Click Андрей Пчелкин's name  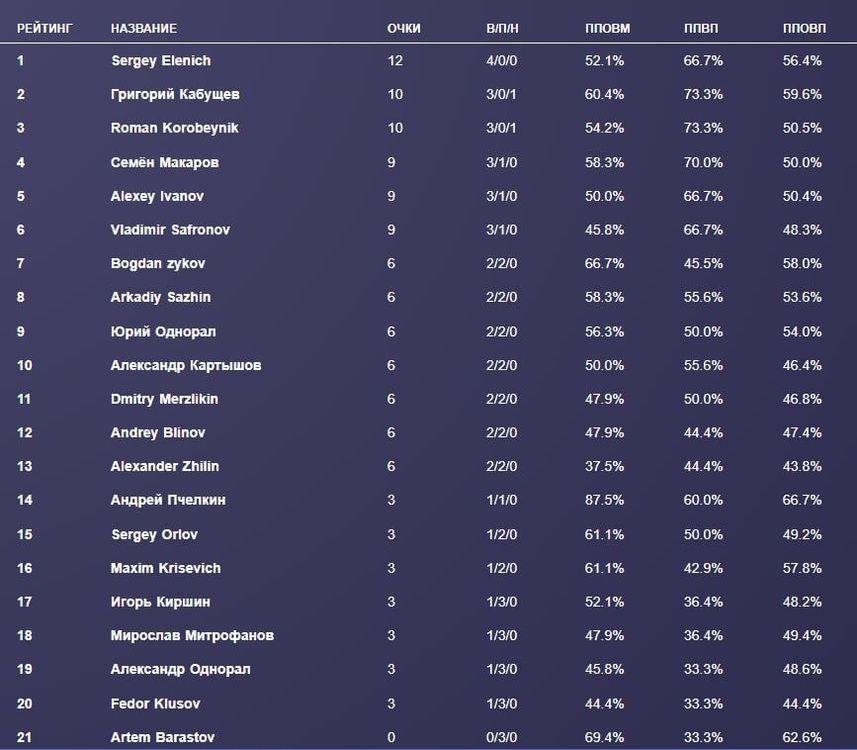[x=168, y=500]
